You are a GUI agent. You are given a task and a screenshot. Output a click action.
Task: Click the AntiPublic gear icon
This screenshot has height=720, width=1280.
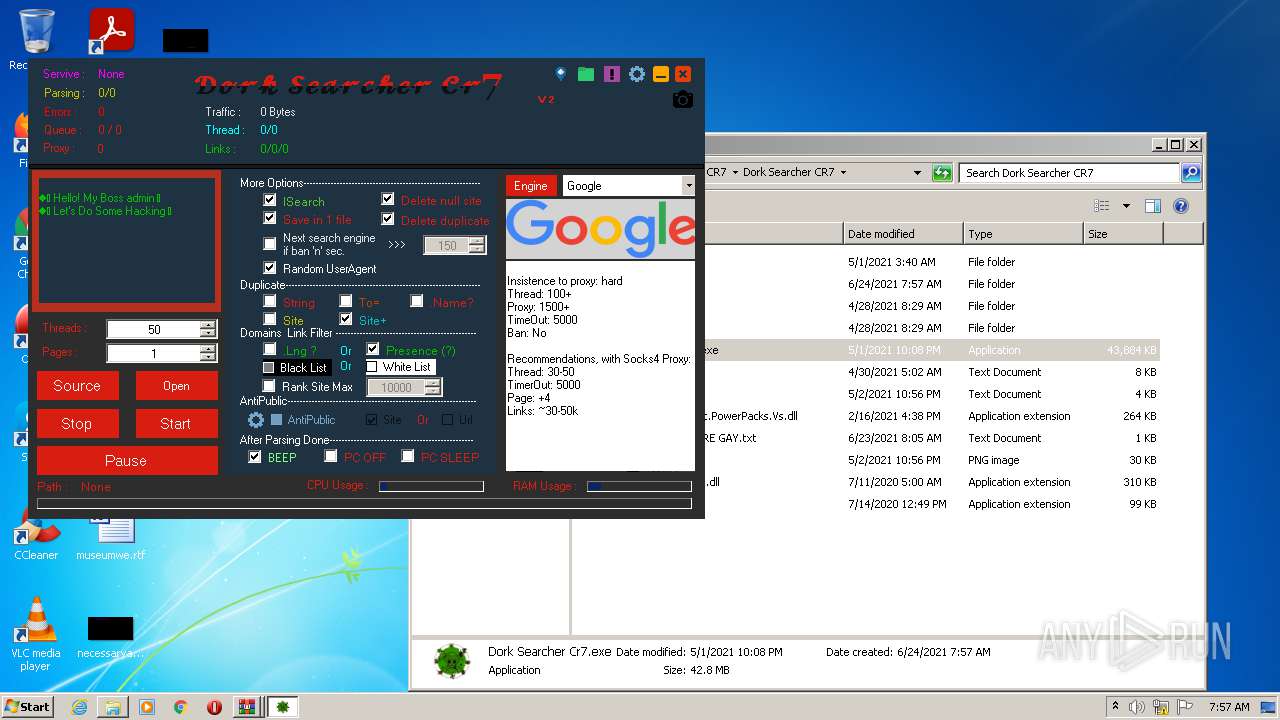(x=256, y=420)
